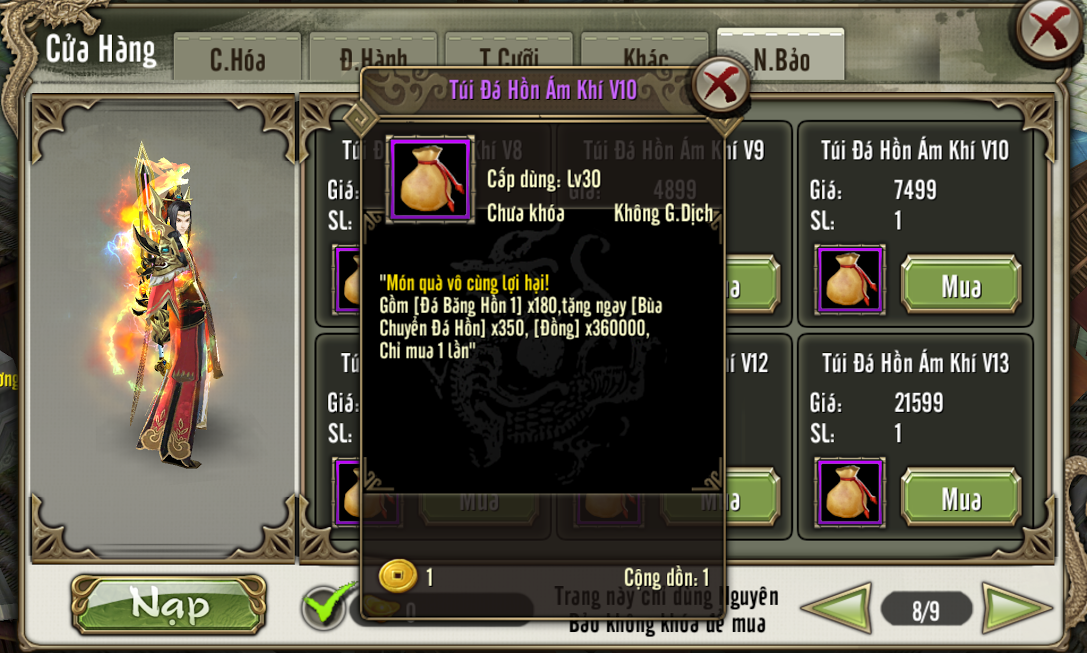Toggle the green checkmark checkbox
The image size is (1087, 653).
pyautogui.click(x=324, y=607)
